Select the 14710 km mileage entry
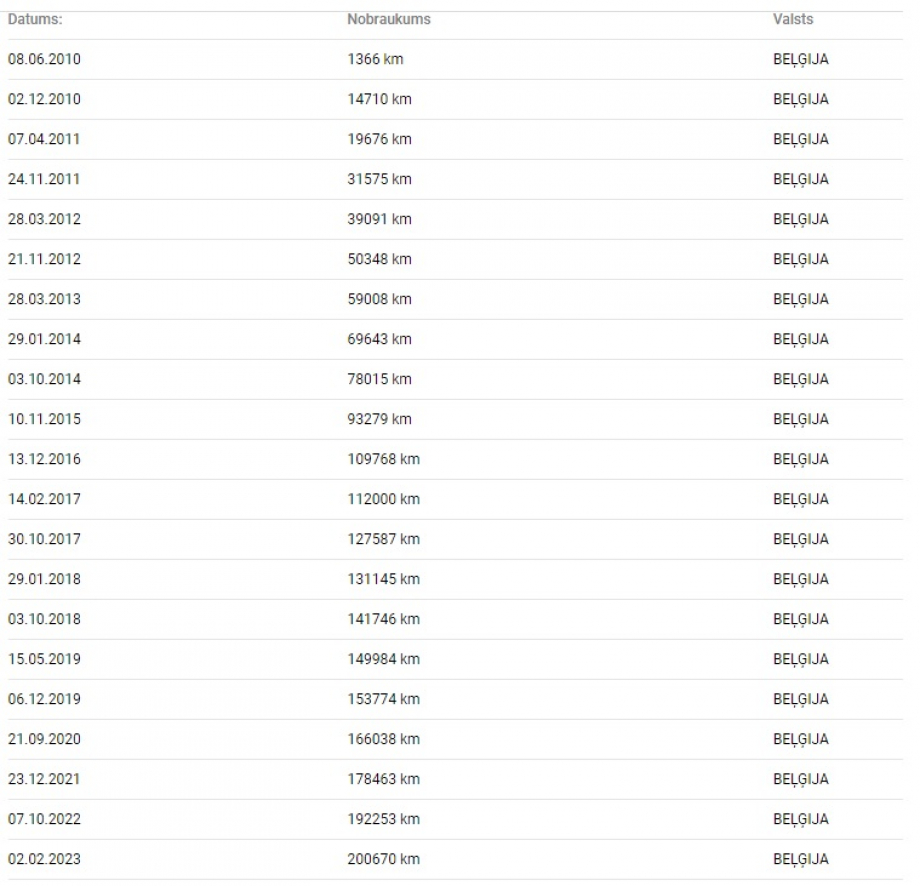Image resolution: width=920 pixels, height=886 pixels. pos(379,99)
